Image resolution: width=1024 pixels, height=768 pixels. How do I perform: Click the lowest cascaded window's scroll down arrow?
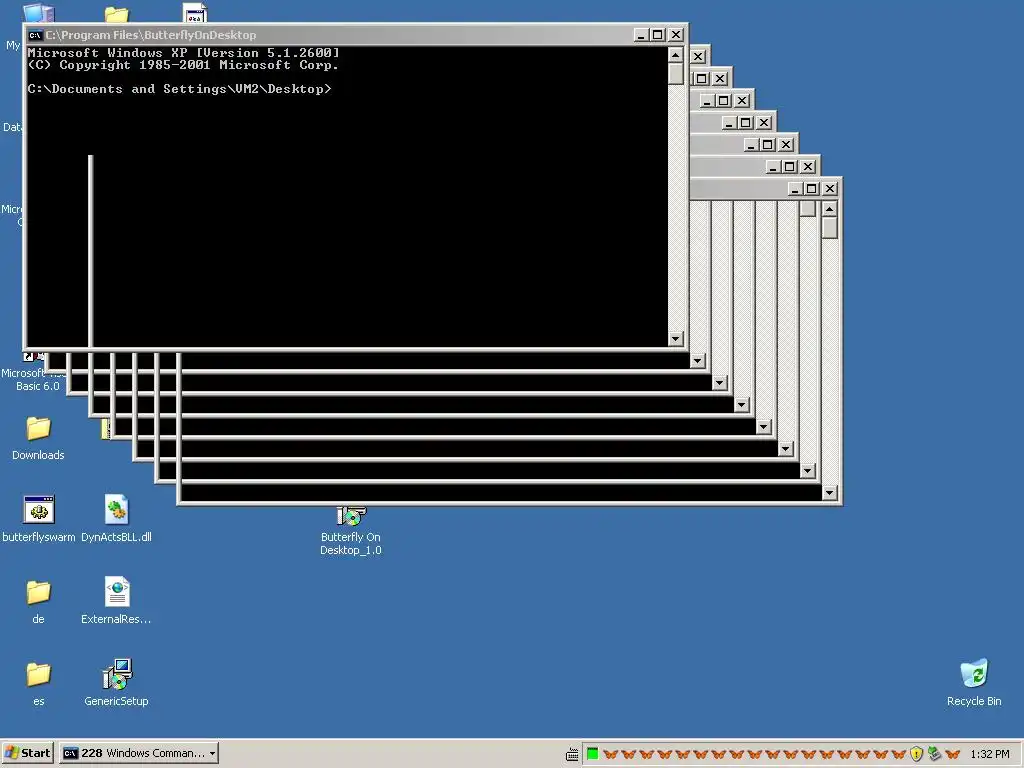click(x=829, y=492)
